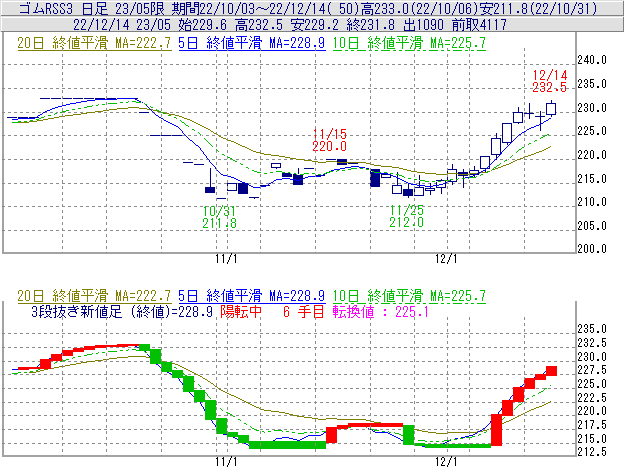624x475 pixels.
Task: Click the 210.0 upper chart axis label
Action: point(592,202)
